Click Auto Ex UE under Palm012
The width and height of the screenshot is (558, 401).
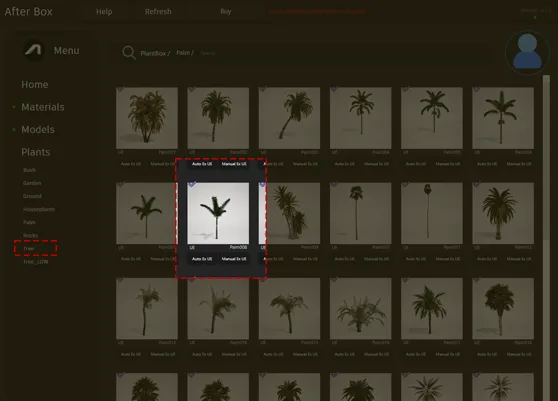(x=487, y=259)
